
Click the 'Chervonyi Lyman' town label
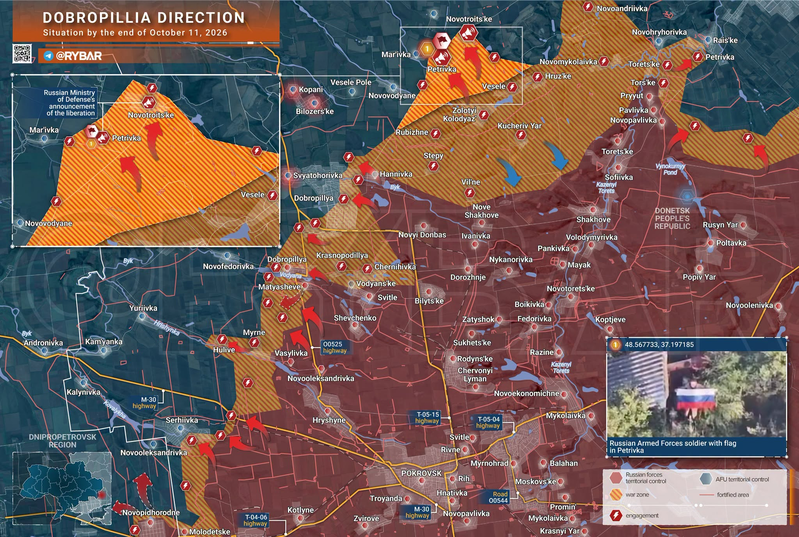click(475, 374)
